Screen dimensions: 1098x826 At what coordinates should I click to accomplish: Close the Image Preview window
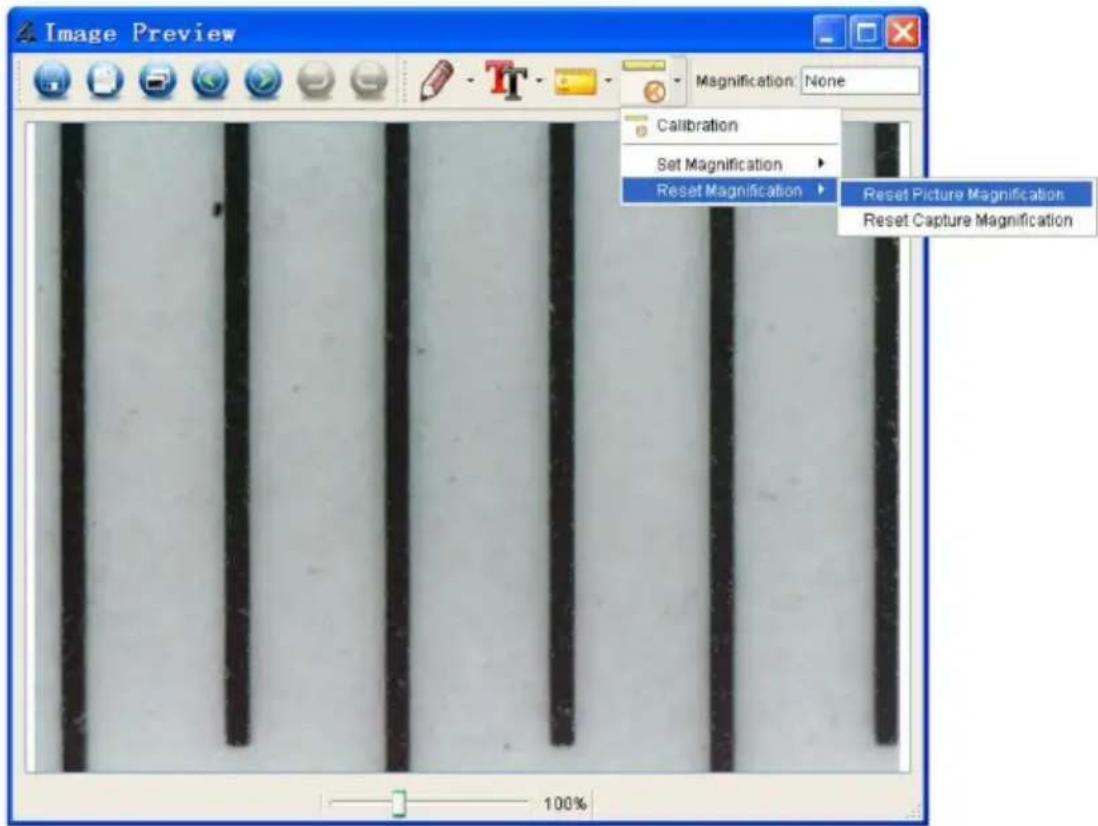click(903, 33)
